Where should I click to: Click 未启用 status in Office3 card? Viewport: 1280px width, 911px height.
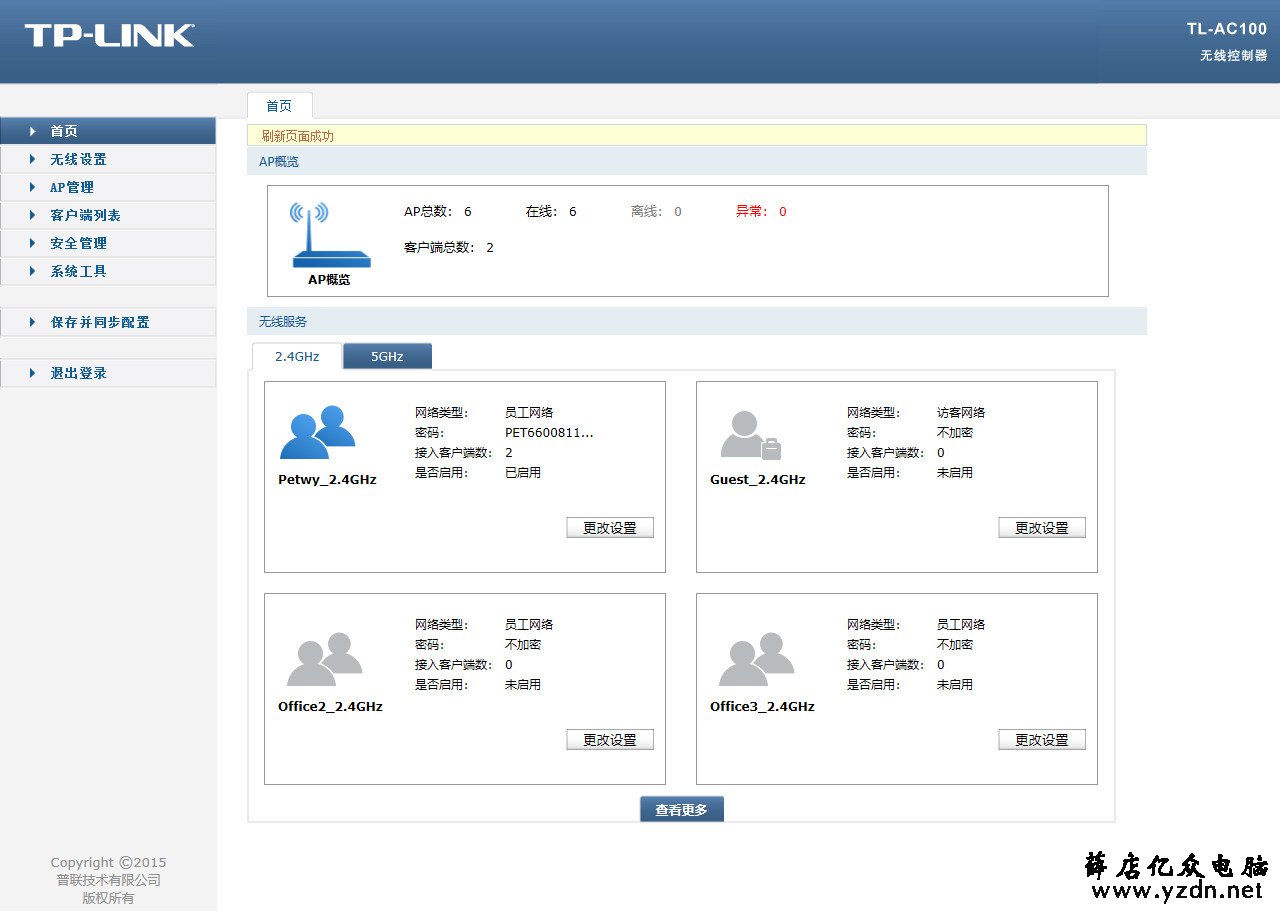pyautogui.click(x=955, y=685)
